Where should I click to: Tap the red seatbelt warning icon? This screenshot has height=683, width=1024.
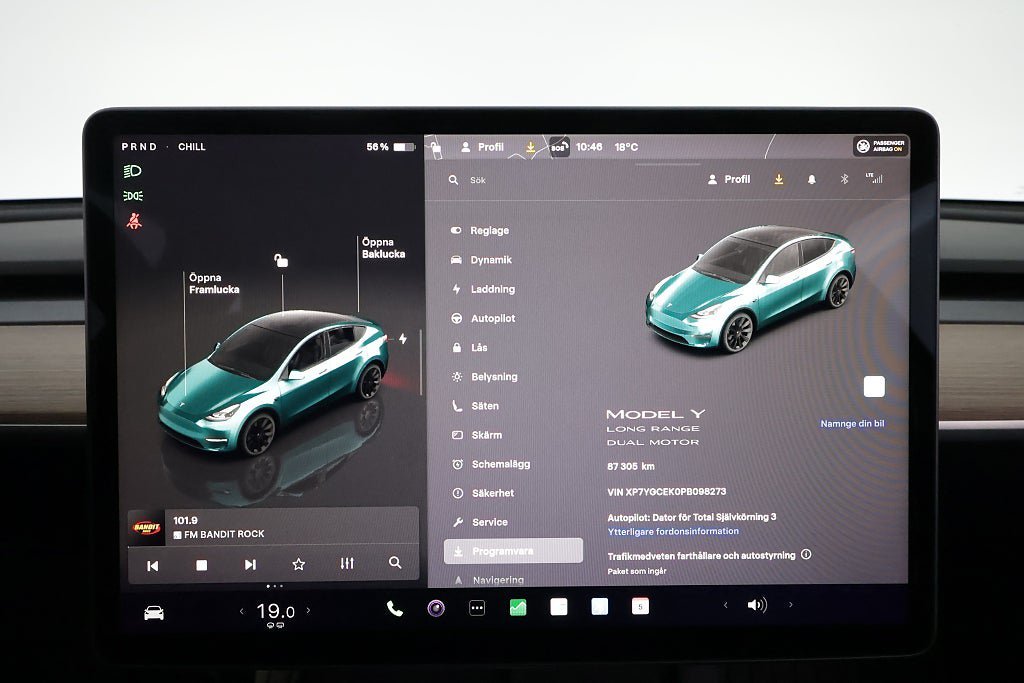134,221
